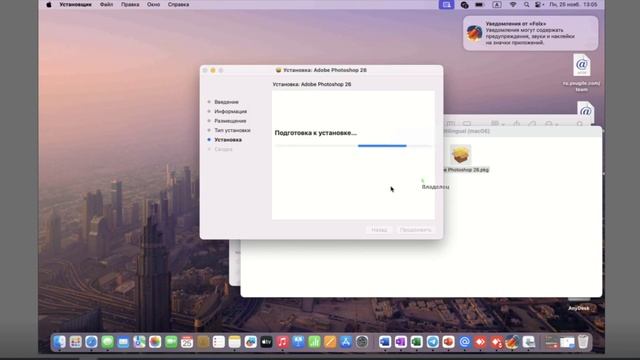Open Reminders in the Dock

point(219,342)
